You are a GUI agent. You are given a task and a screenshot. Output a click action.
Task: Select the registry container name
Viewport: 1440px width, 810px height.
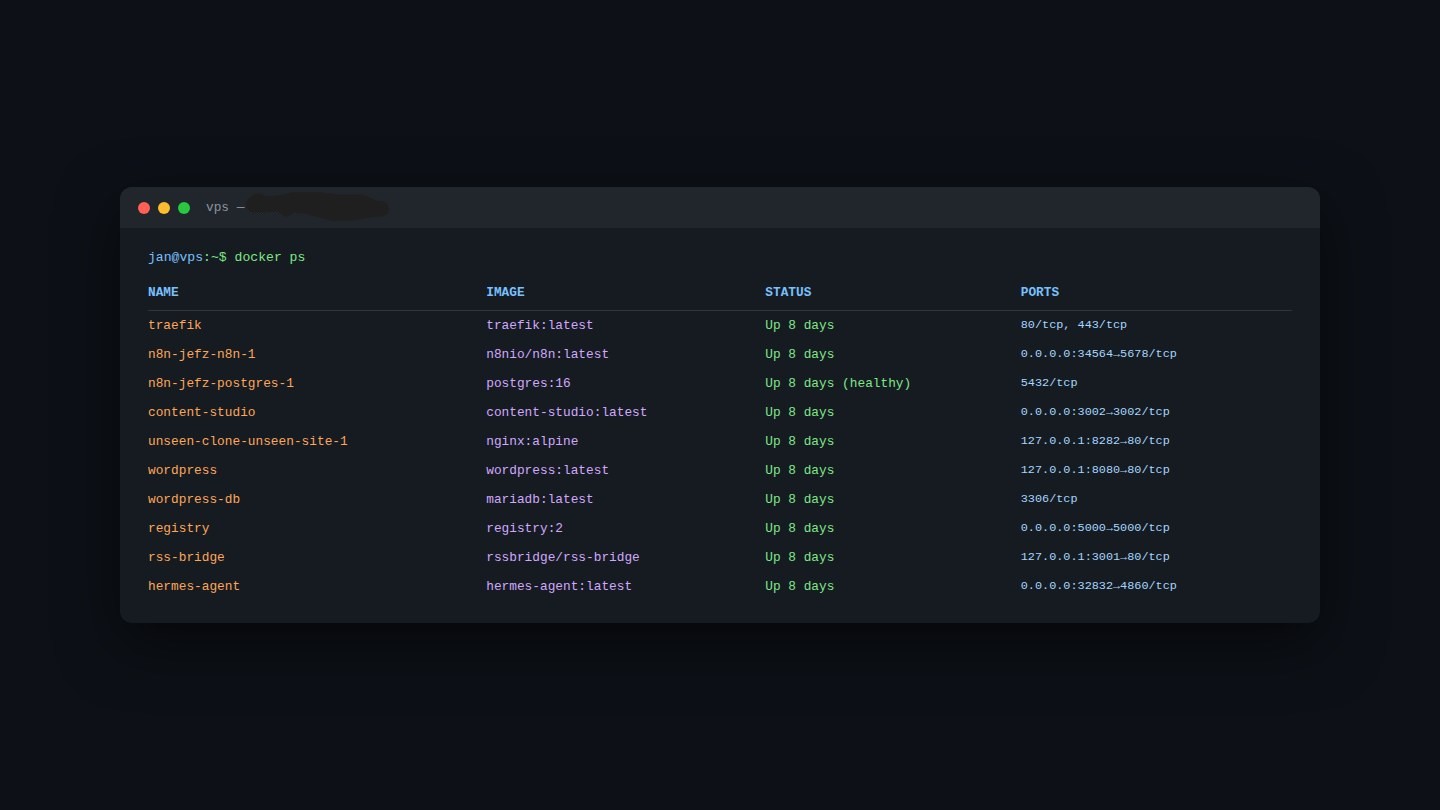tap(179, 528)
